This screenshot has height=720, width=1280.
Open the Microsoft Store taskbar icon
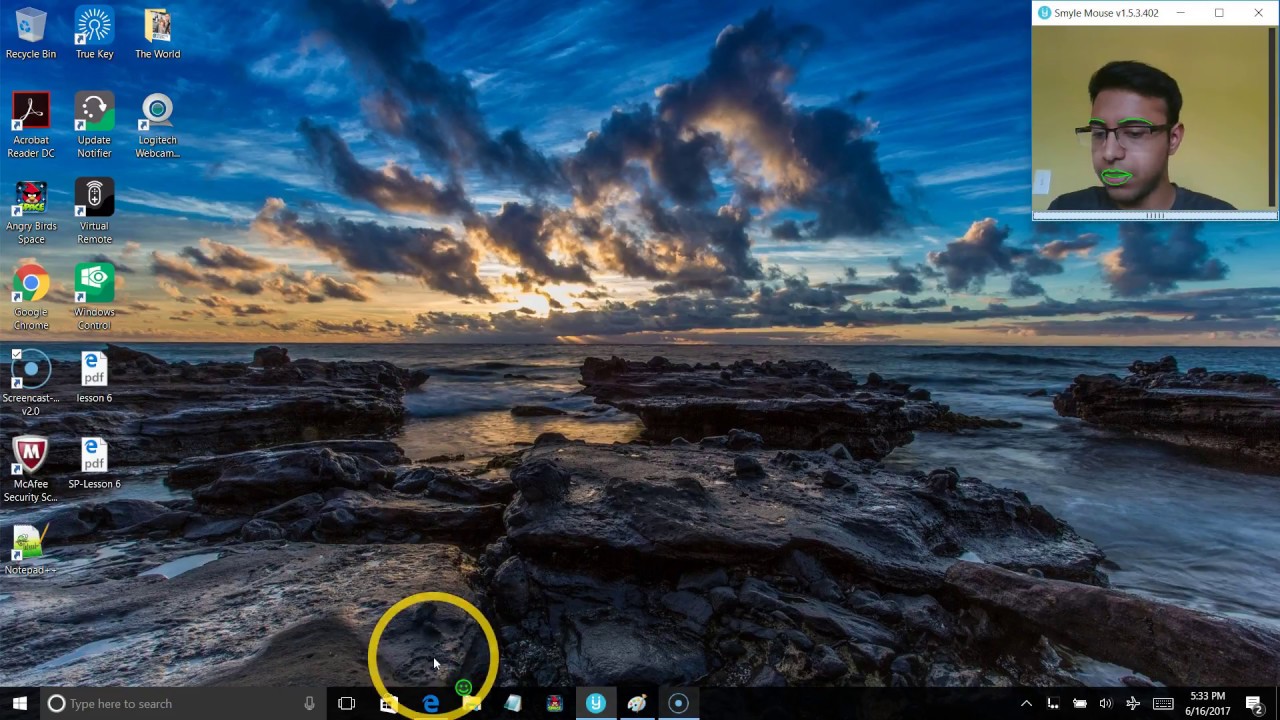388,703
